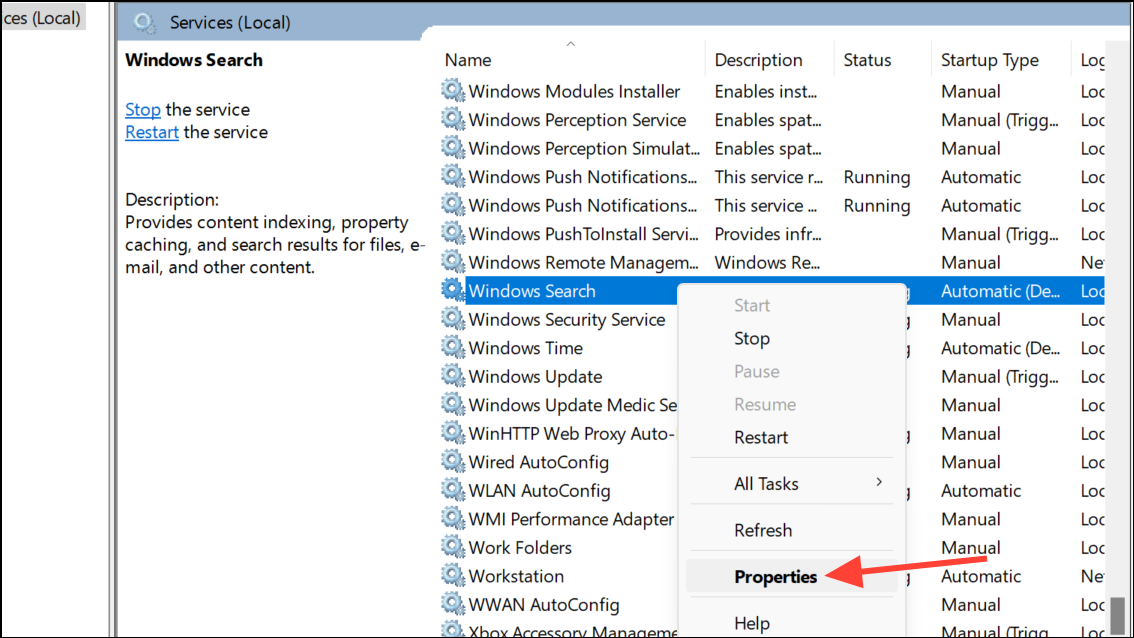Click gear icon of Windows Perception Service
This screenshot has width=1134, height=638.
(453, 119)
